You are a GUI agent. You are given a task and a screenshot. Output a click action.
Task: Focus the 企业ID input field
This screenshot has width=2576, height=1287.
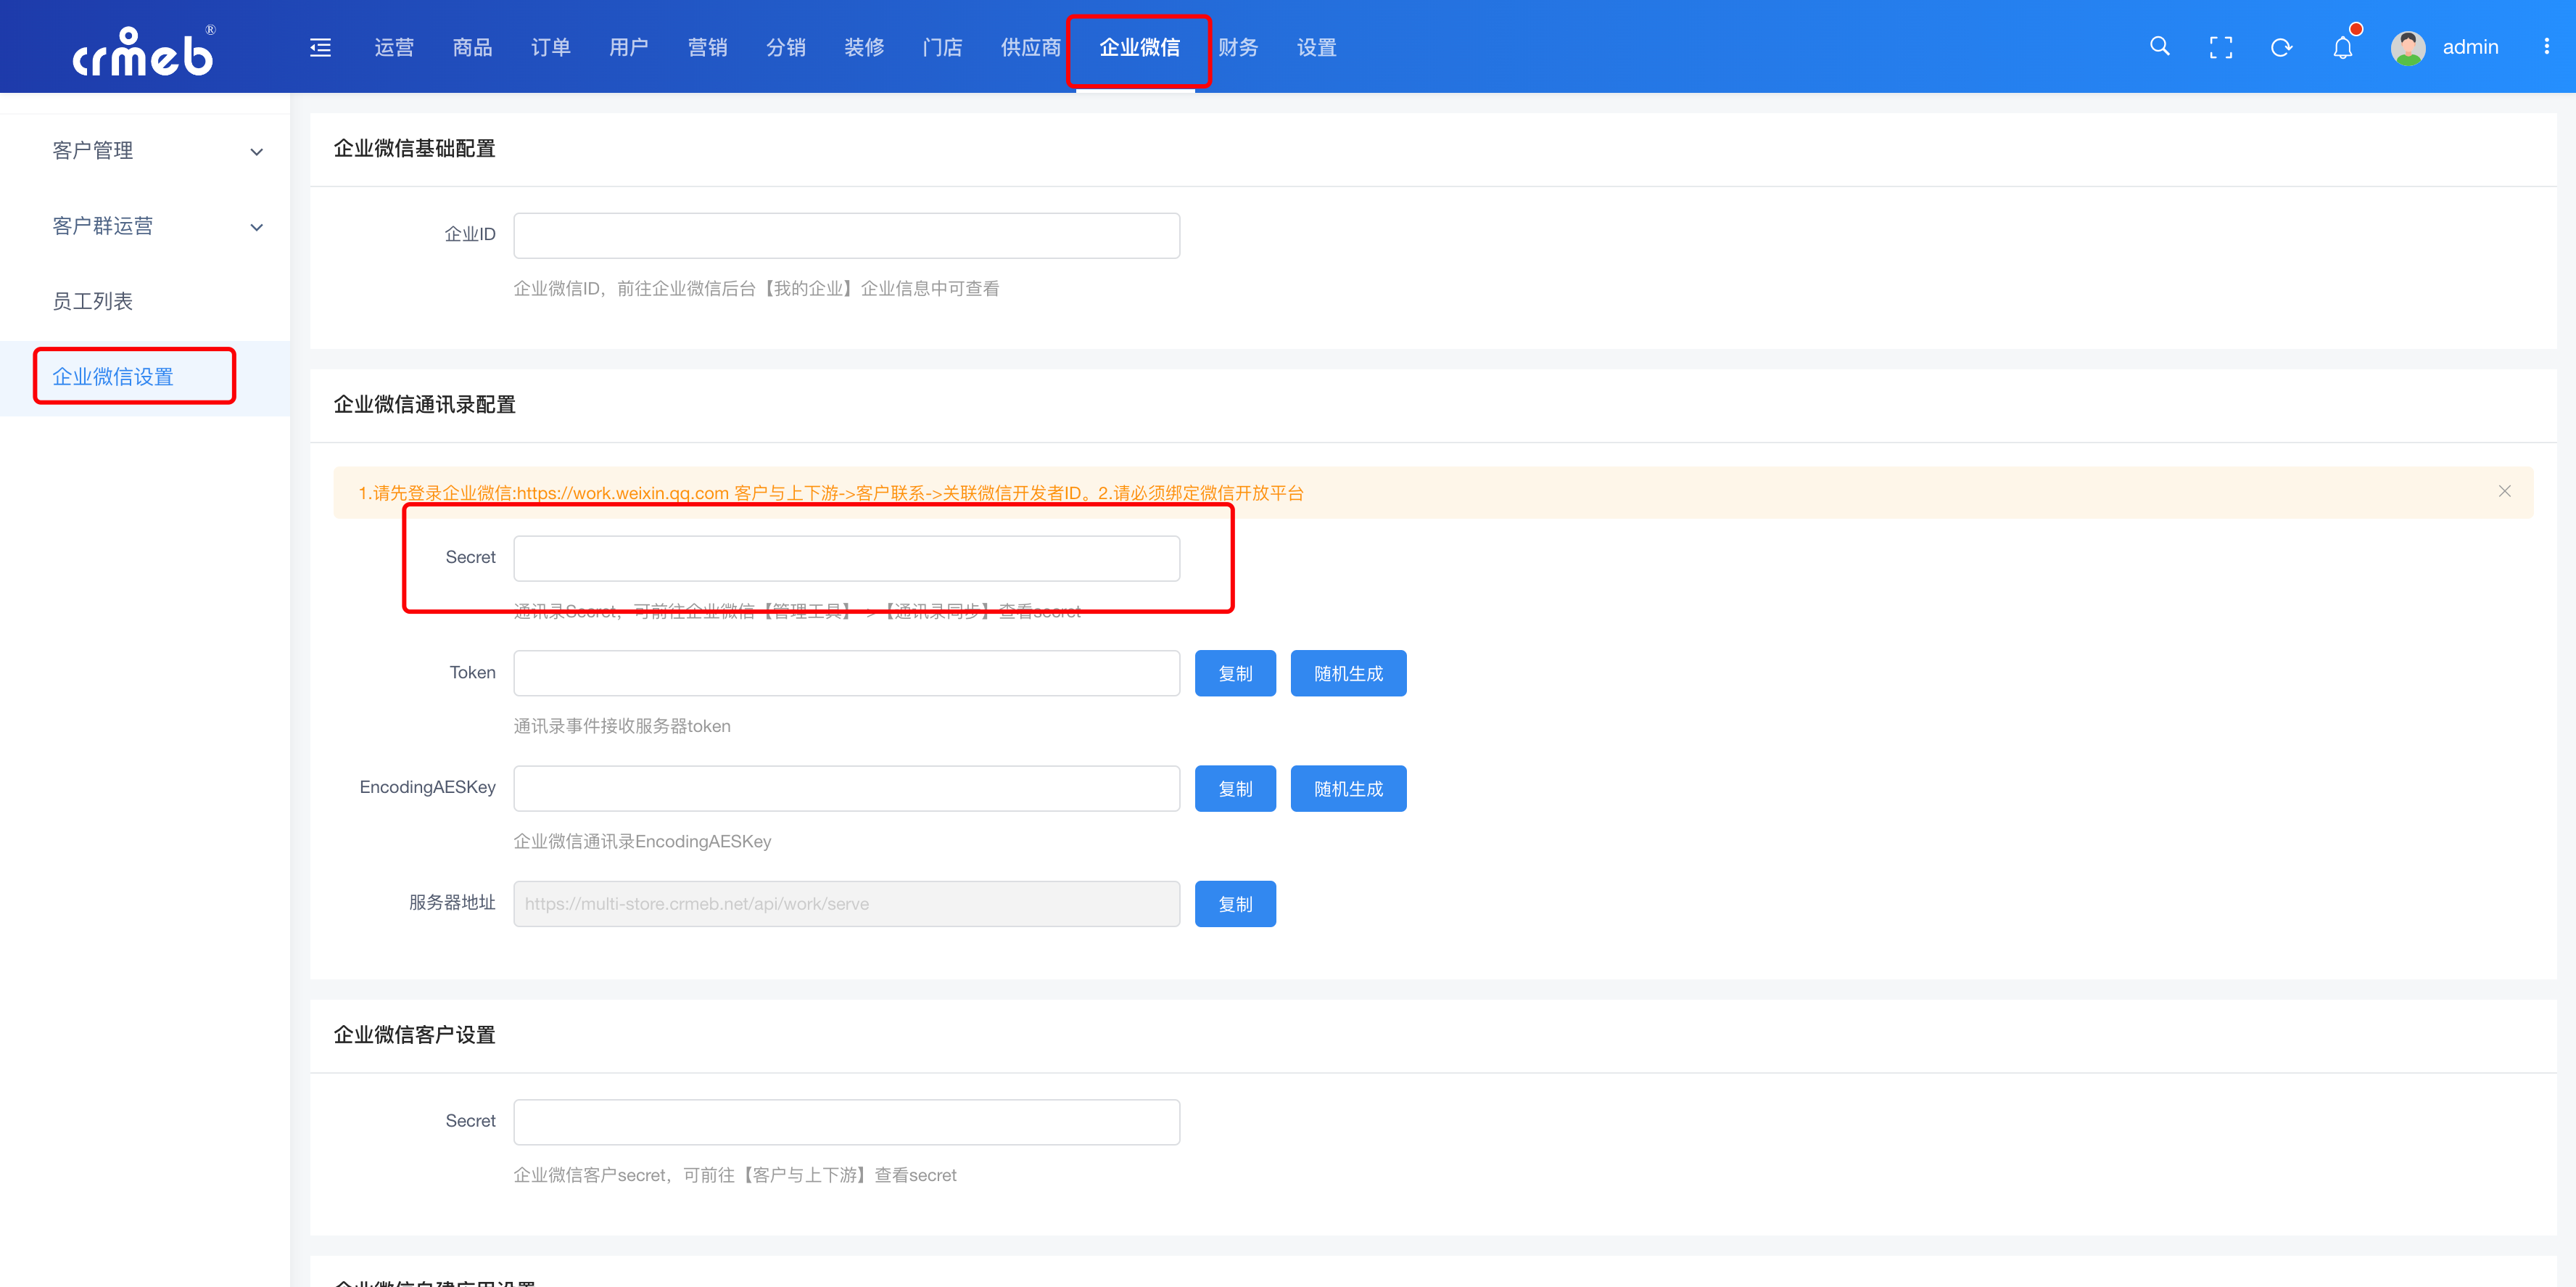846,235
